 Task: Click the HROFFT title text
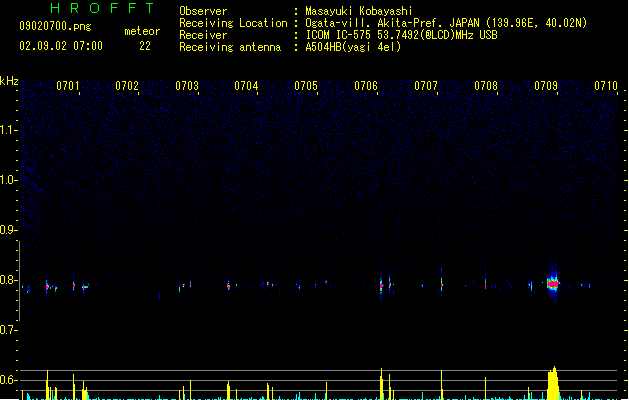point(103,8)
